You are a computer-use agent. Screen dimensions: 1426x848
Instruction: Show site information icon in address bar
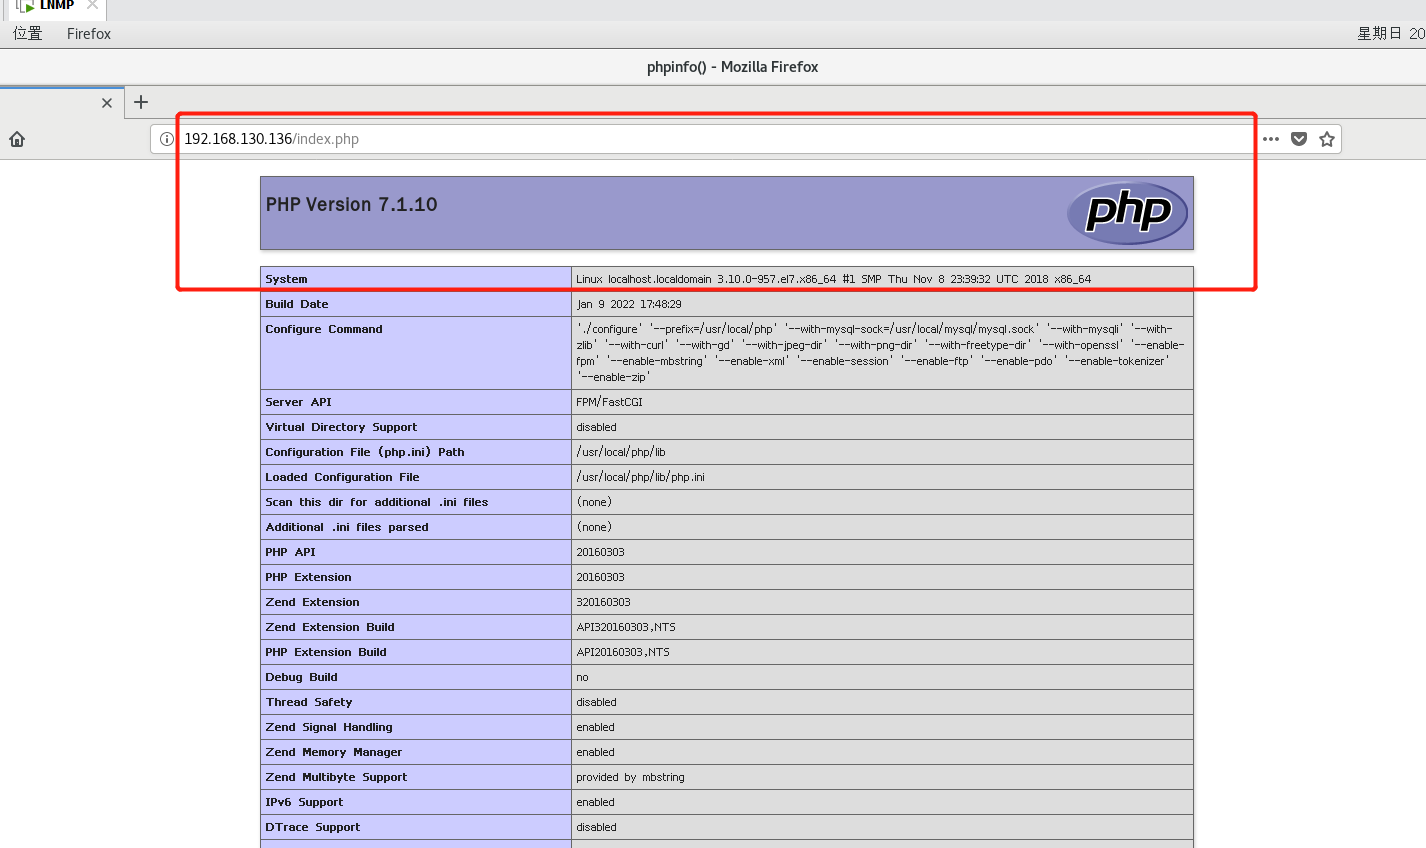pos(167,139)
